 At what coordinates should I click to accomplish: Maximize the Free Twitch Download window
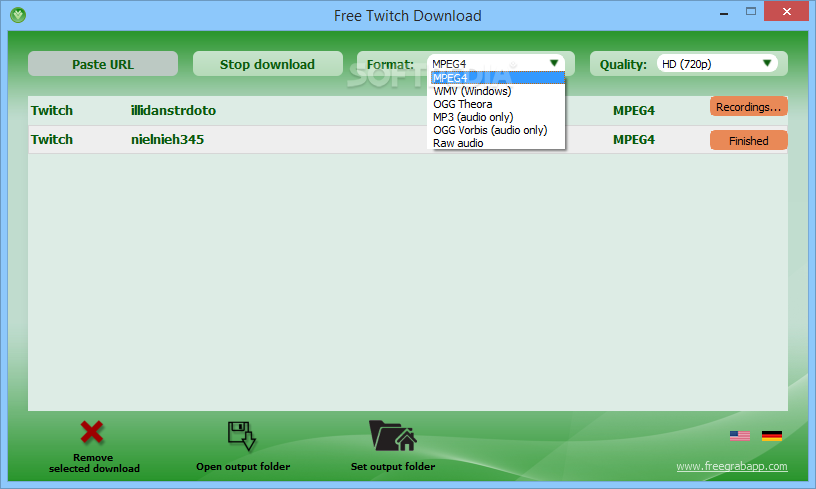pyautogui.click(x=750, y=11)
